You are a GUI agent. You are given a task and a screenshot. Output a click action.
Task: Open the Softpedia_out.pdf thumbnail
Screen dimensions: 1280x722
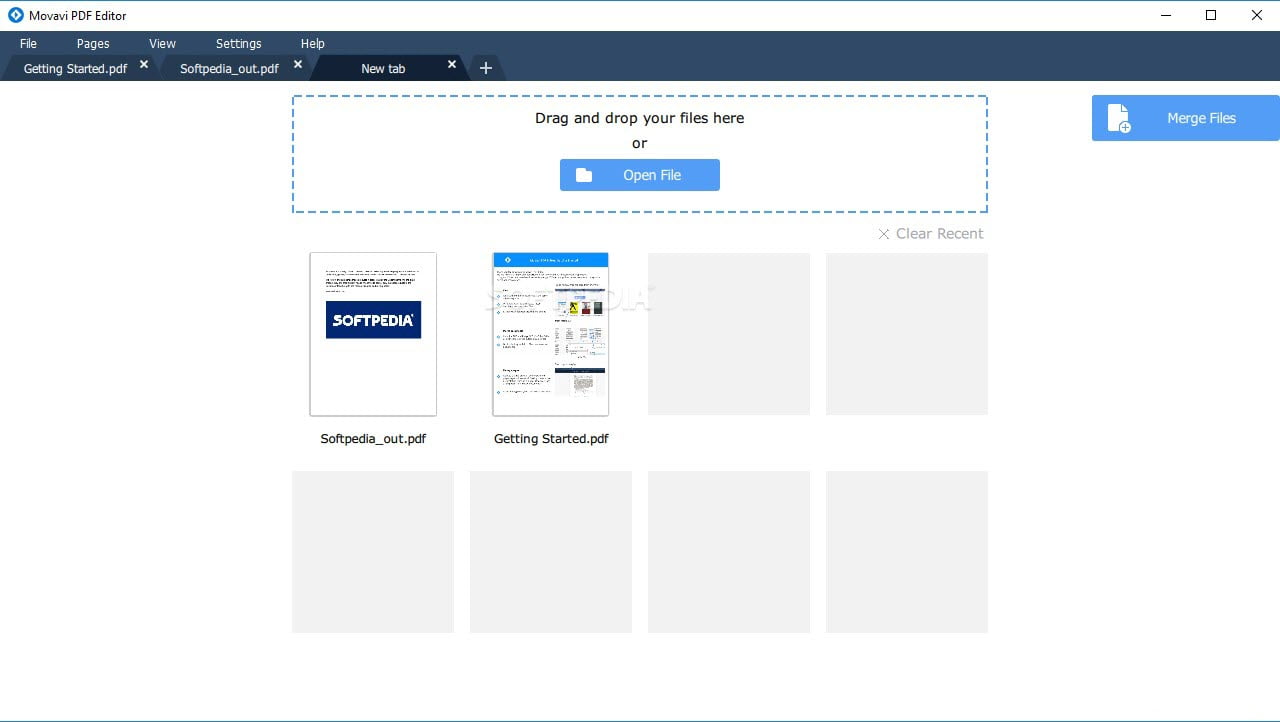click(373, 334)
